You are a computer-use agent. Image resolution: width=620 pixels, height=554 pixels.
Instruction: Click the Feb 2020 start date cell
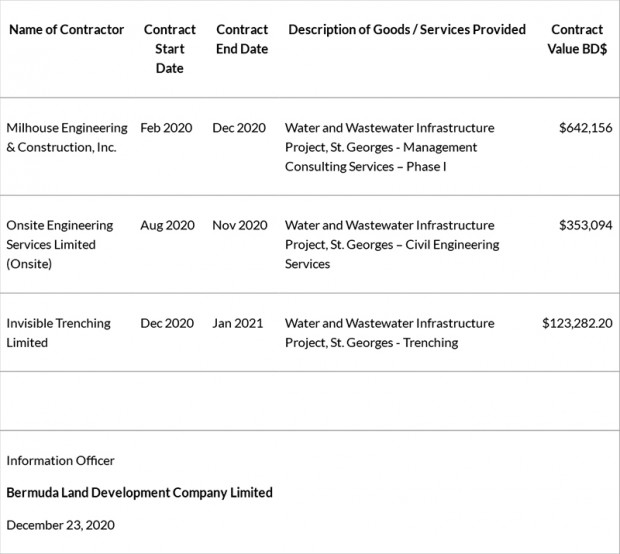point(166,128)
